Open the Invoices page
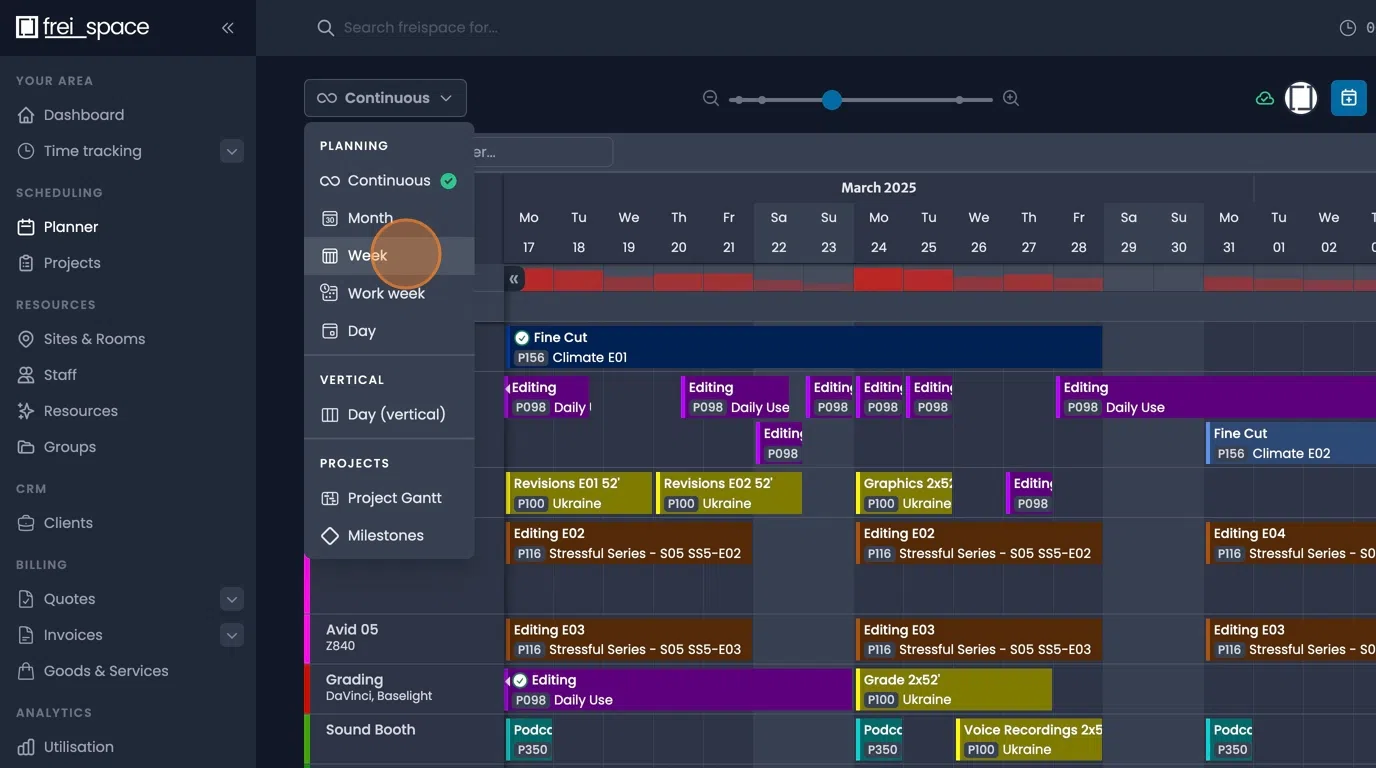Screen dimensions: 1376x768 pyautogui.click(x=73, y=634)
